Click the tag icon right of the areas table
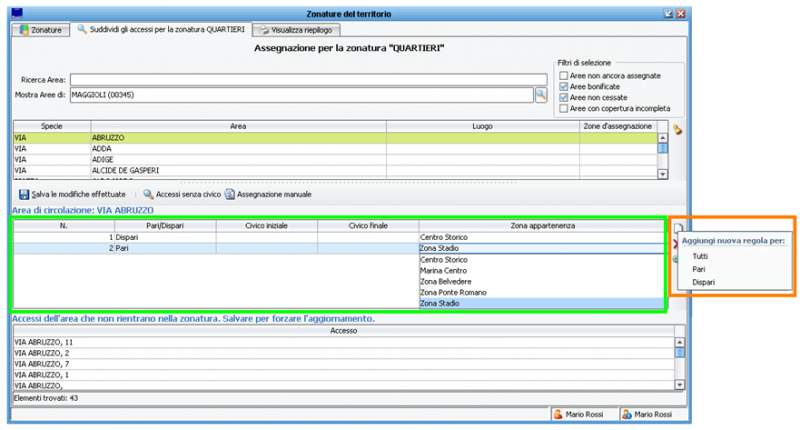This screenshot has width=800, height=430. pos(679,129)
